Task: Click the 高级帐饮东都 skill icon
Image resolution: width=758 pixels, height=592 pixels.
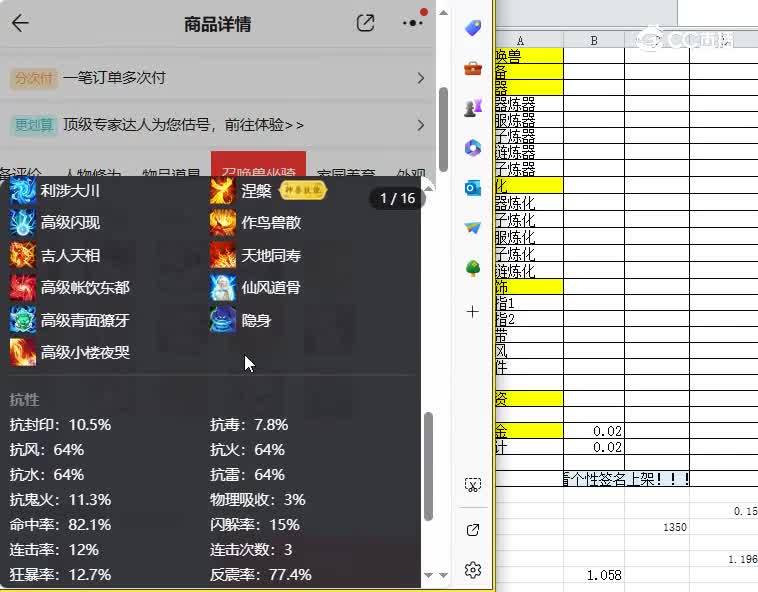Action: point(23,288)
